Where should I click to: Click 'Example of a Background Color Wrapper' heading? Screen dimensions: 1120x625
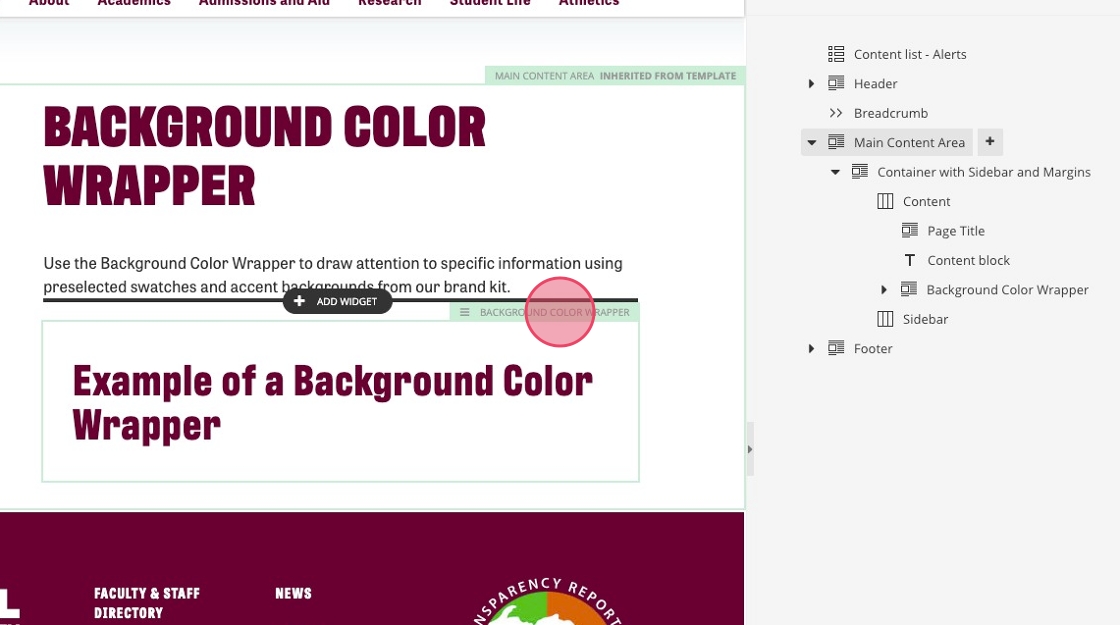tap(332, 403)
